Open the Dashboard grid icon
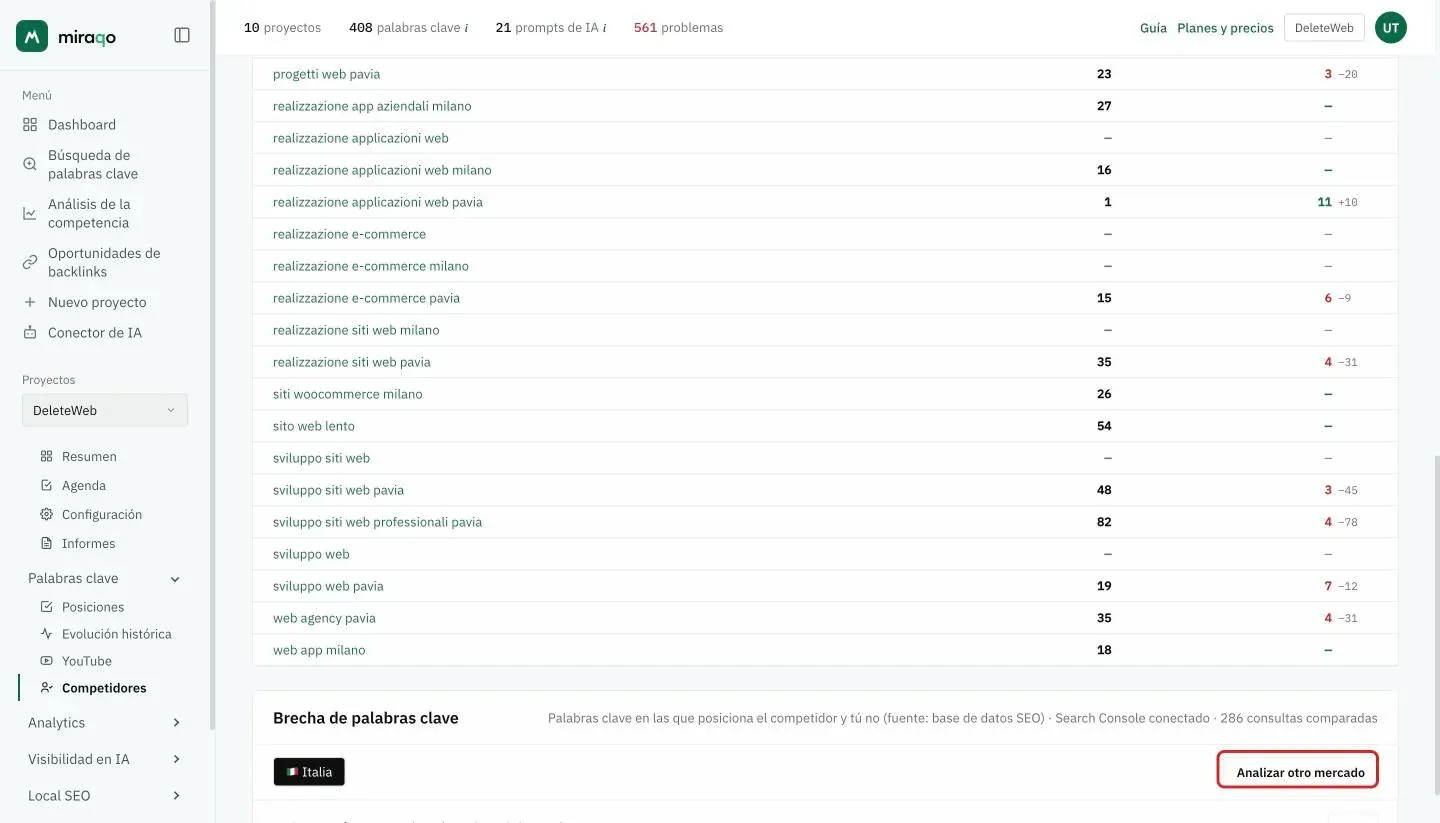 pyautogui.click(x=30, y=125)
